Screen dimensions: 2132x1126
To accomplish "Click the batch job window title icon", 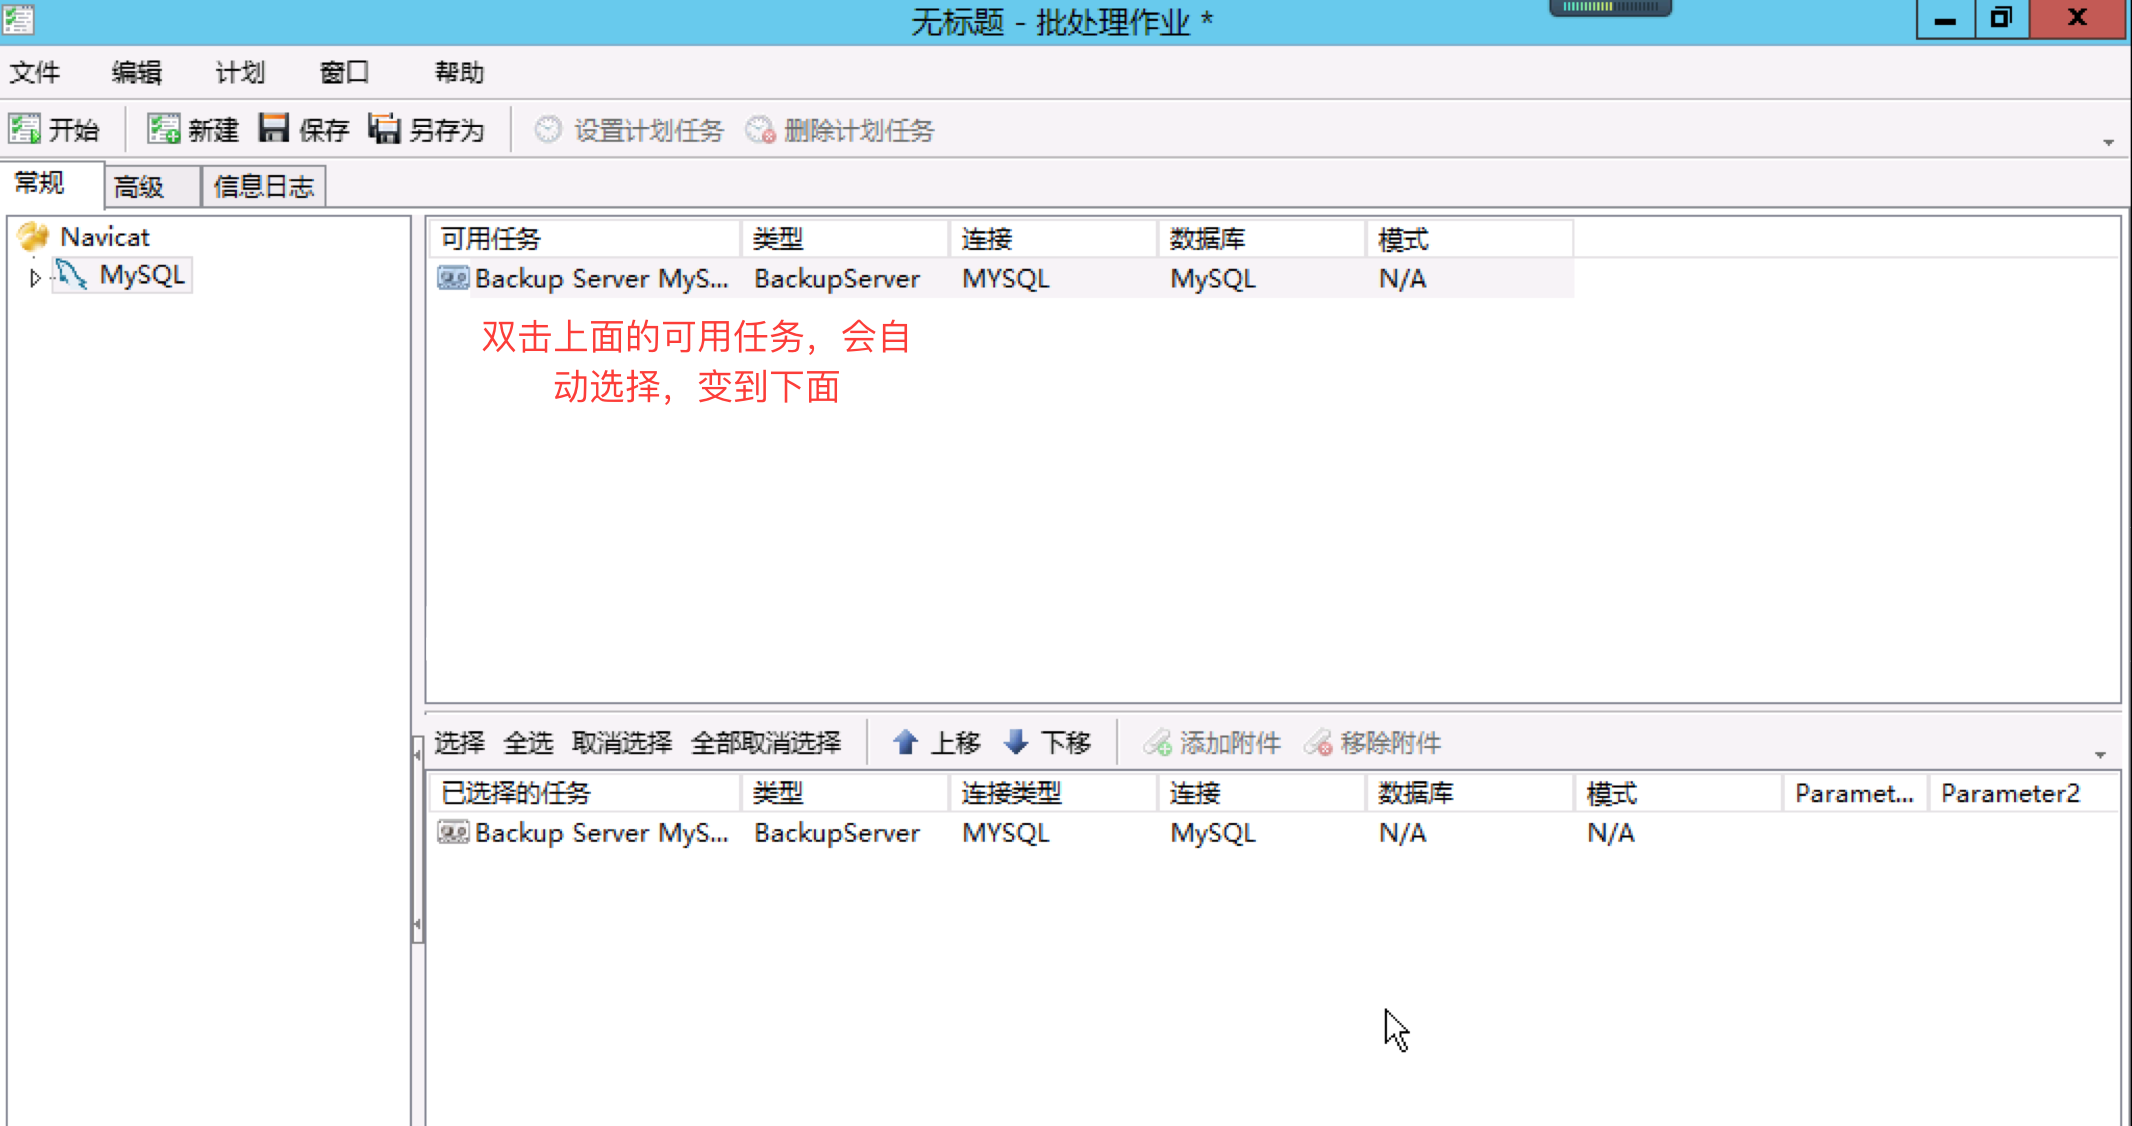I will click(x=19, y=19).
